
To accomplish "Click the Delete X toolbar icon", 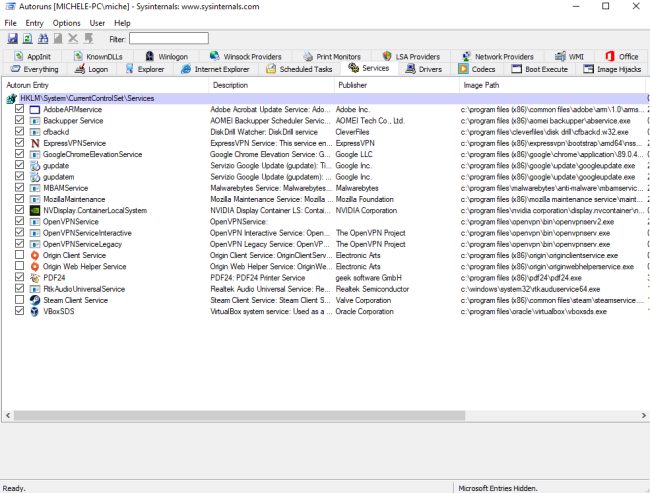I will tap(73, 39).
